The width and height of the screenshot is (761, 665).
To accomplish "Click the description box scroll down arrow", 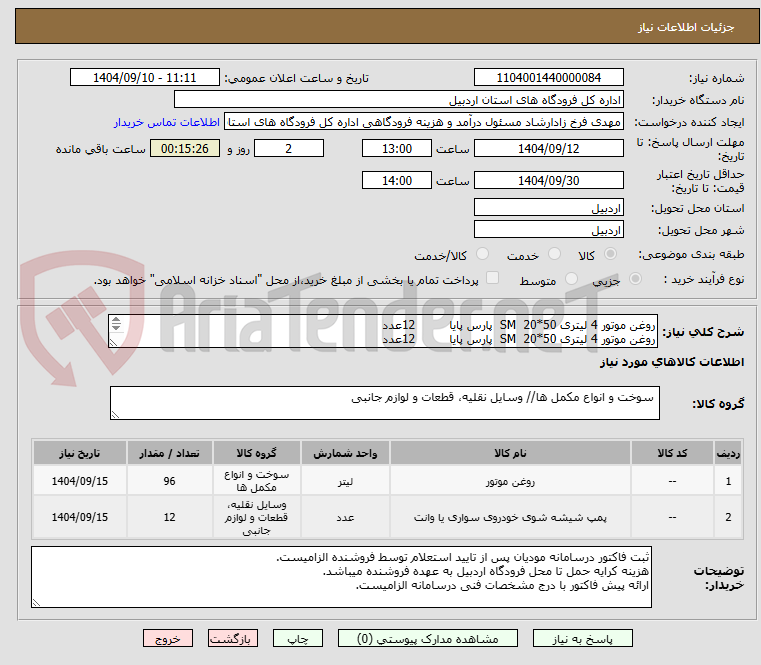I will (116, 328).
